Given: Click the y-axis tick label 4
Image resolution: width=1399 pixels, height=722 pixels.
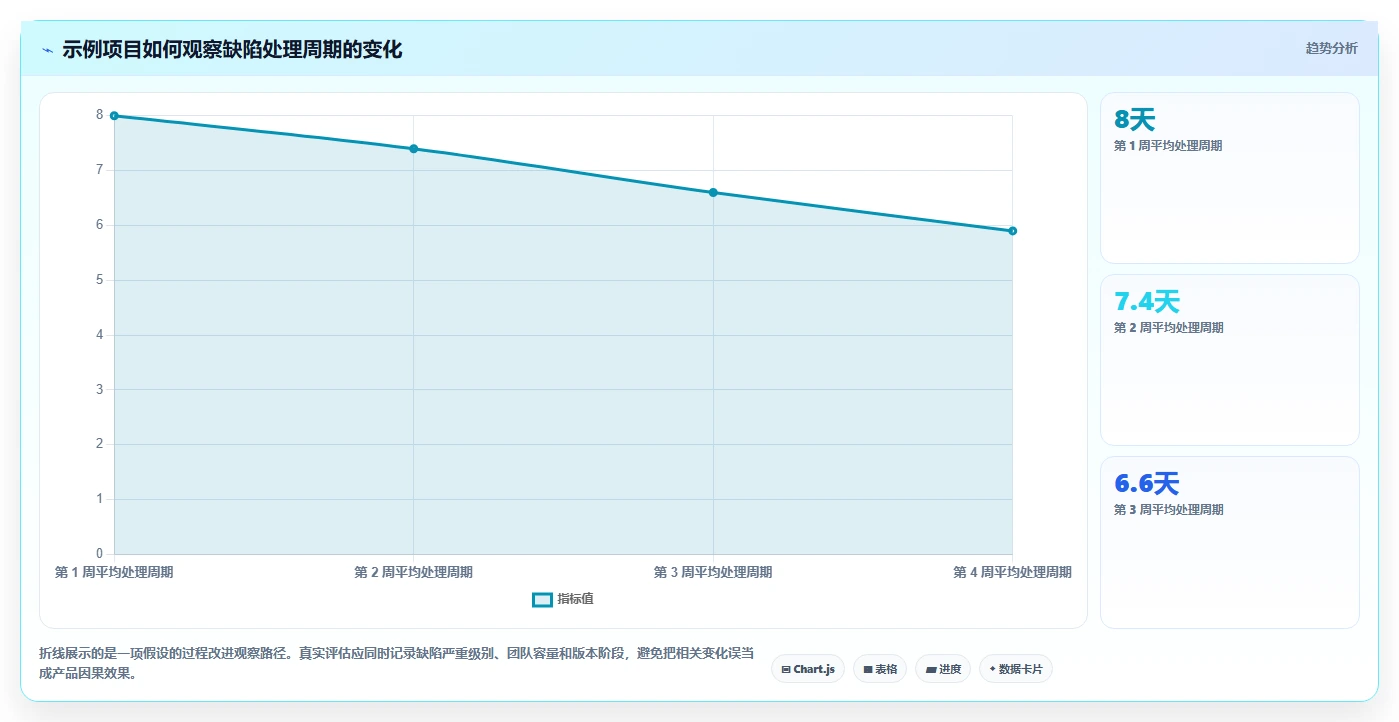Looking at the screenshot, I should point(100,335).
